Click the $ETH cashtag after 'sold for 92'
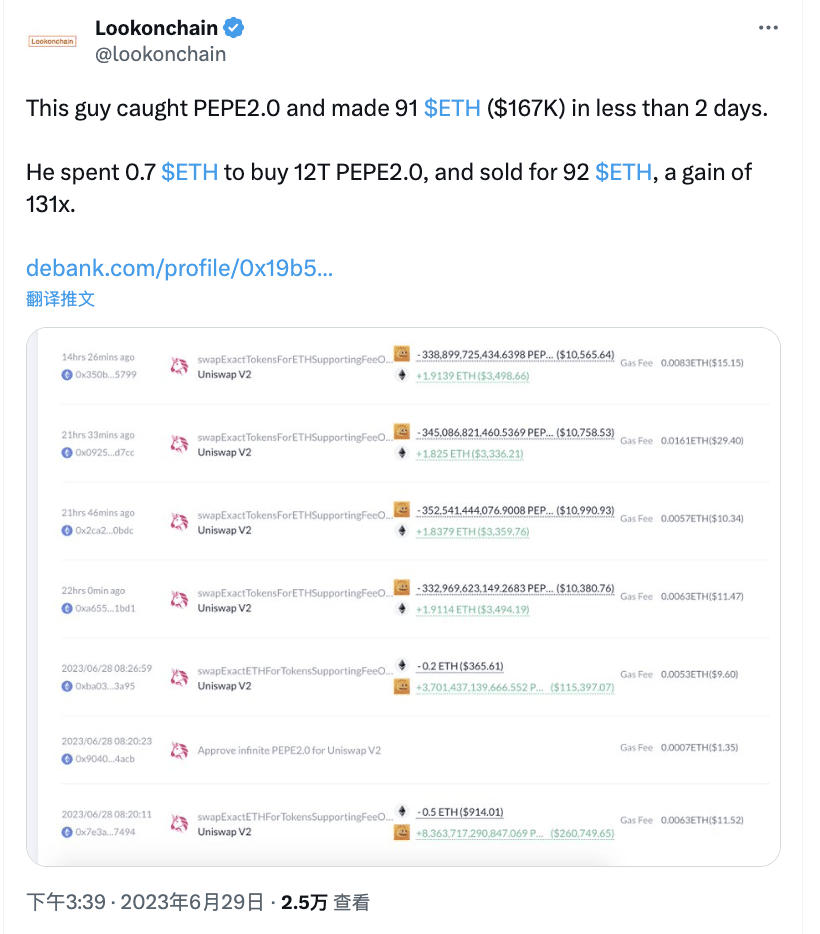Screen dimensions: 820x934 [623, 171]
